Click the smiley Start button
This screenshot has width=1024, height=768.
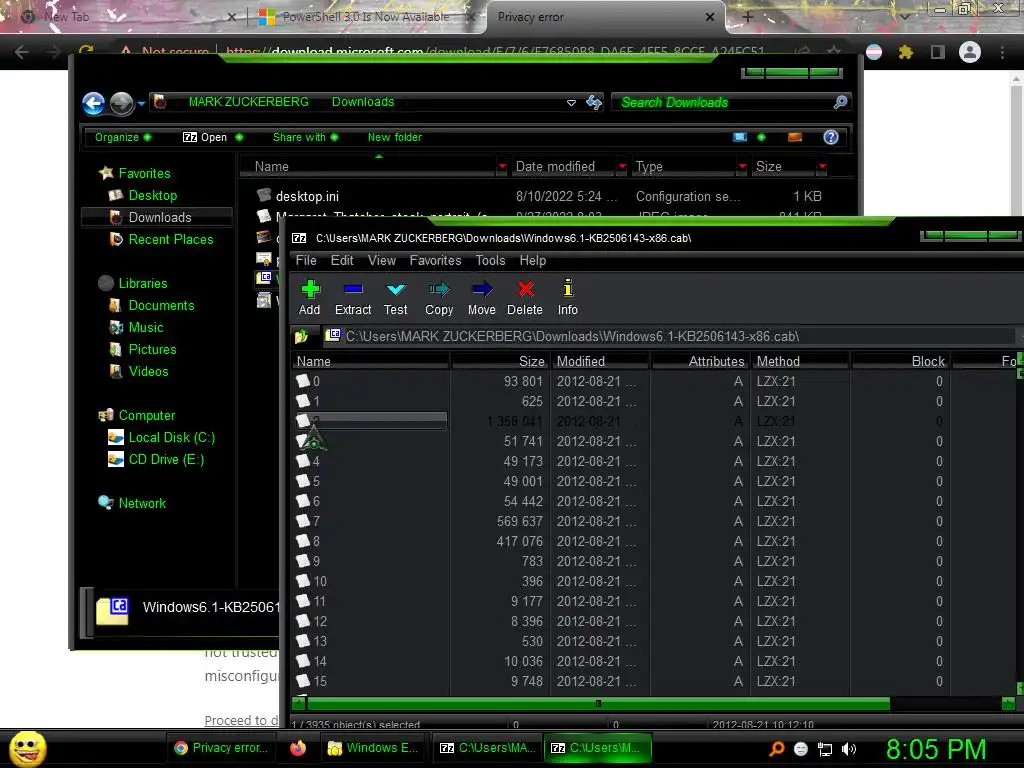[x=27, y=749]
